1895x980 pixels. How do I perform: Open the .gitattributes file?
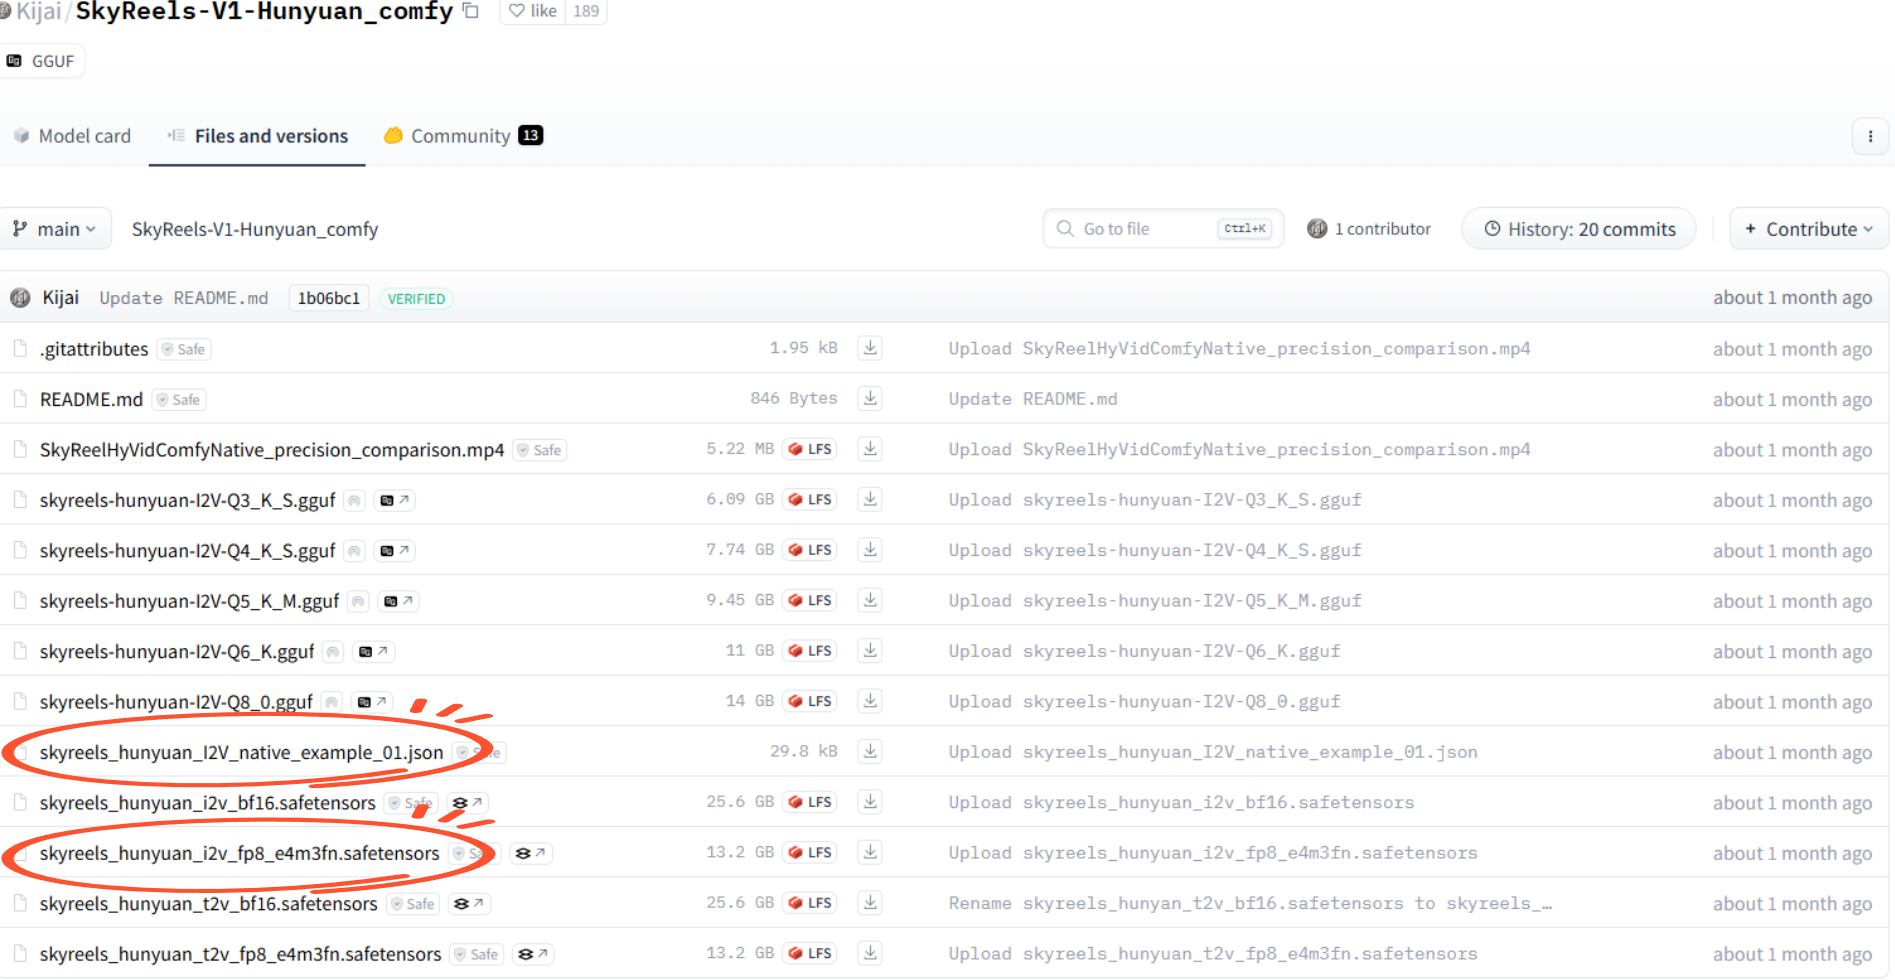94,349
